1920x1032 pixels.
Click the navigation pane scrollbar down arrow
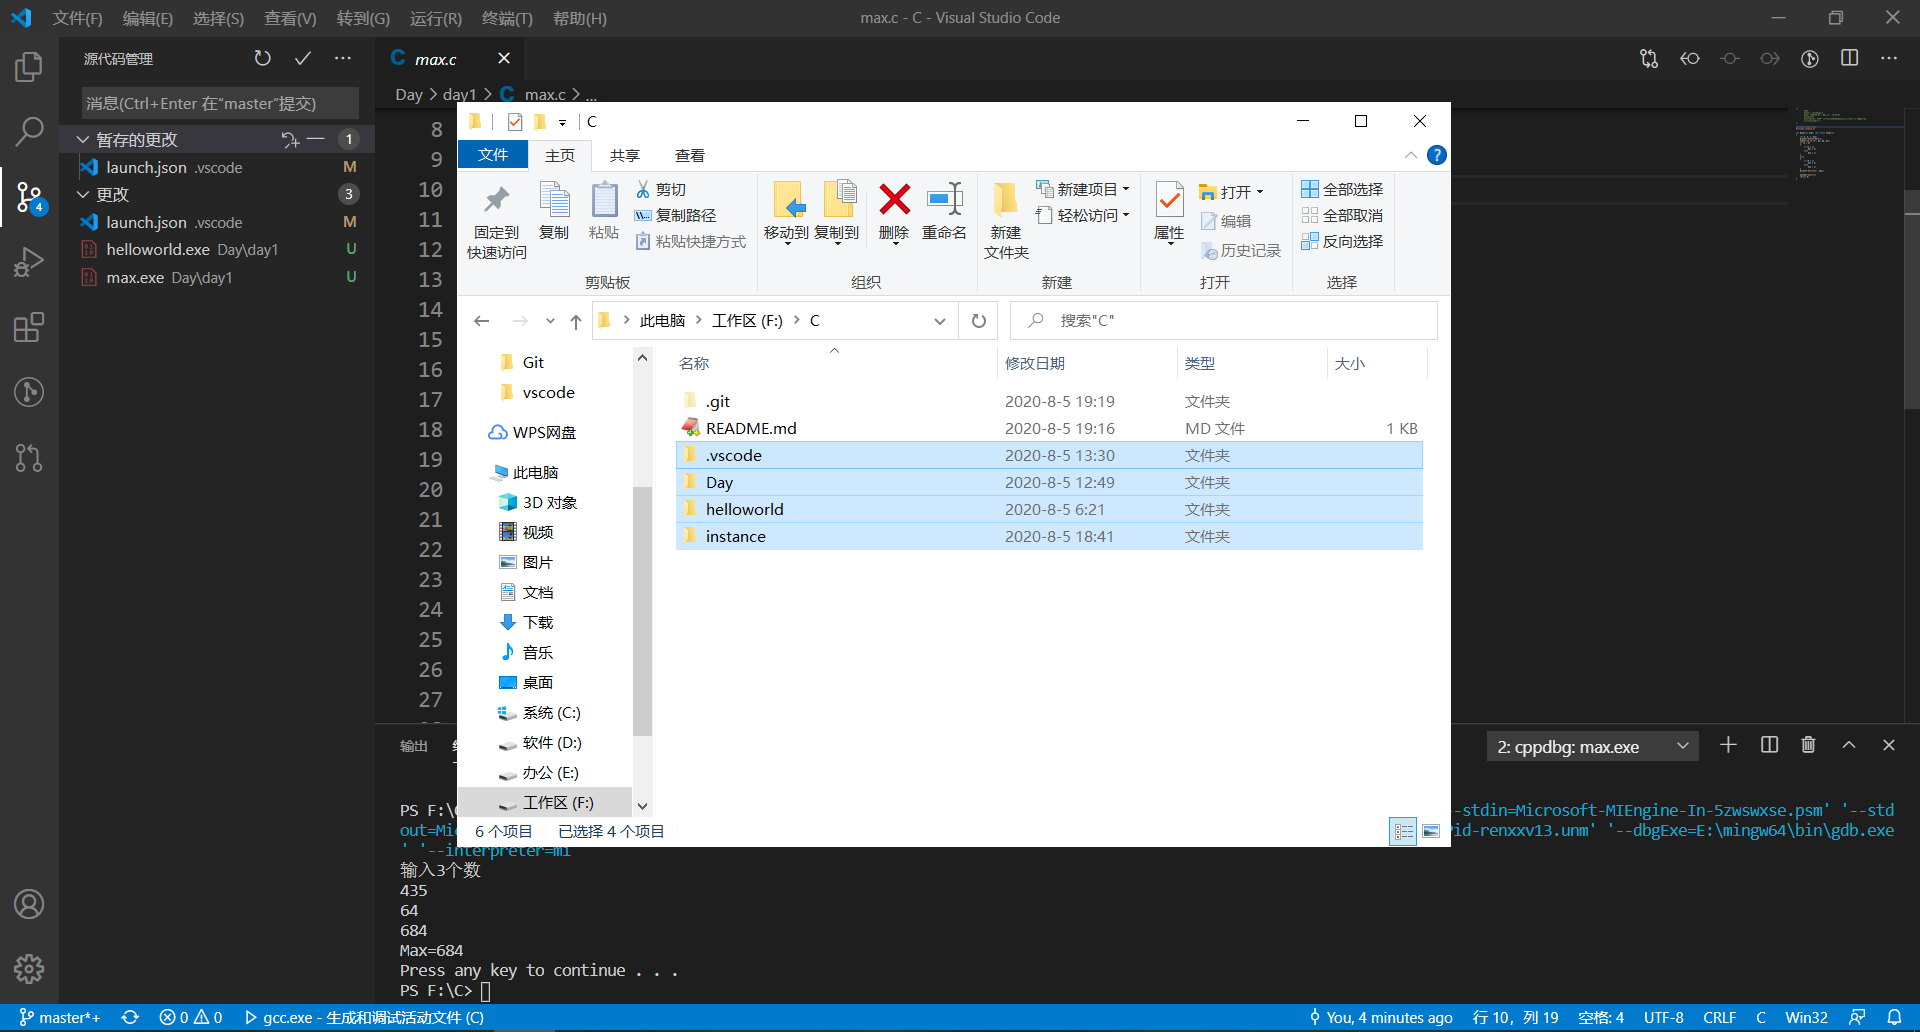click(x=642, y=805)
